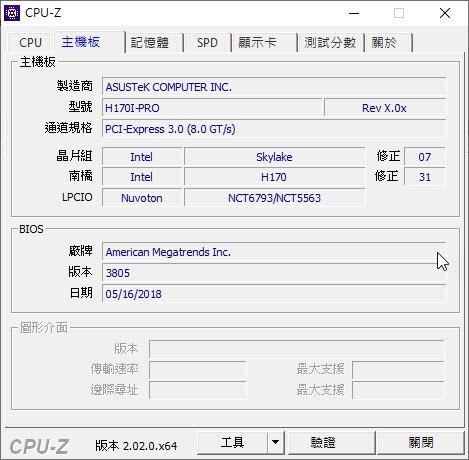469x460 pixels.
Task: Close the CPU-Z window via X
Action: tap(445, 13)
